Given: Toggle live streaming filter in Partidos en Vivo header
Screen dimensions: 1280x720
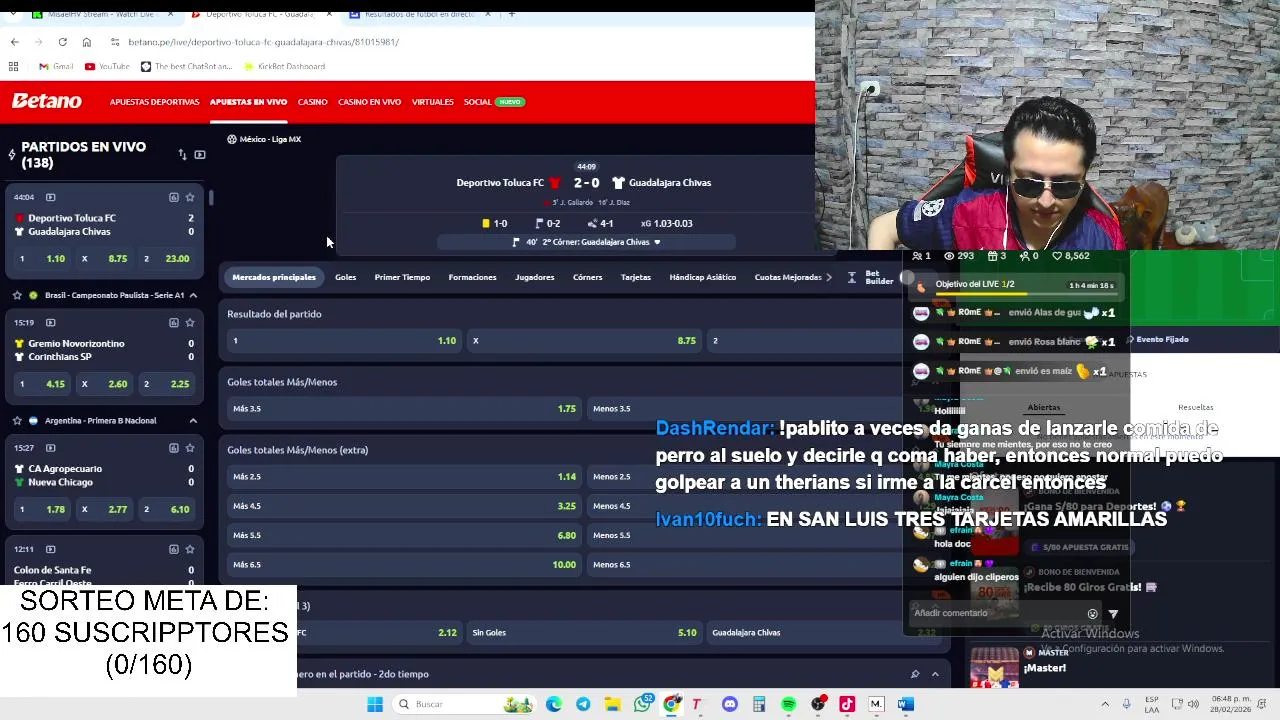Looking at the screenshot, I should 200,155.
